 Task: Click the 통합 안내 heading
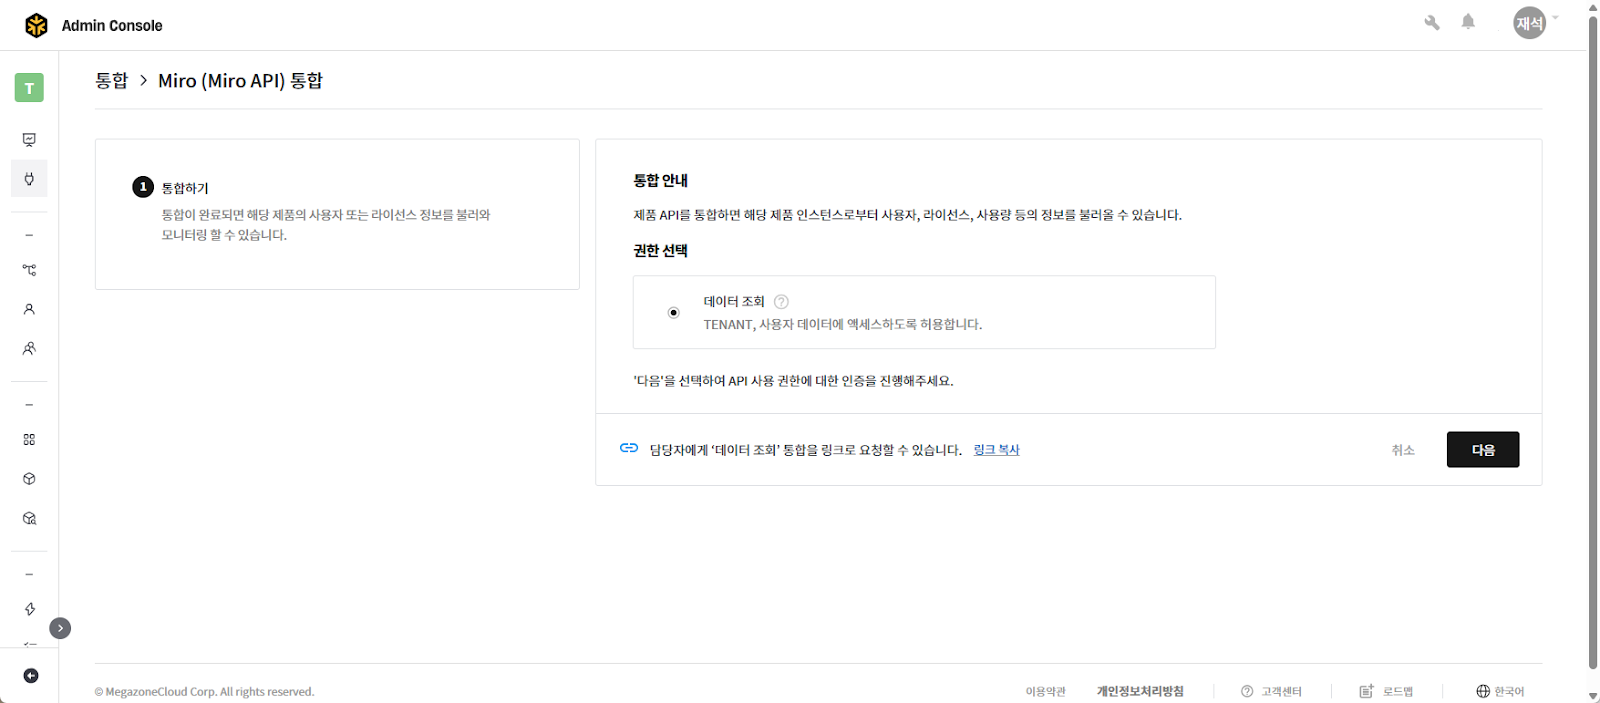[660, 181]
